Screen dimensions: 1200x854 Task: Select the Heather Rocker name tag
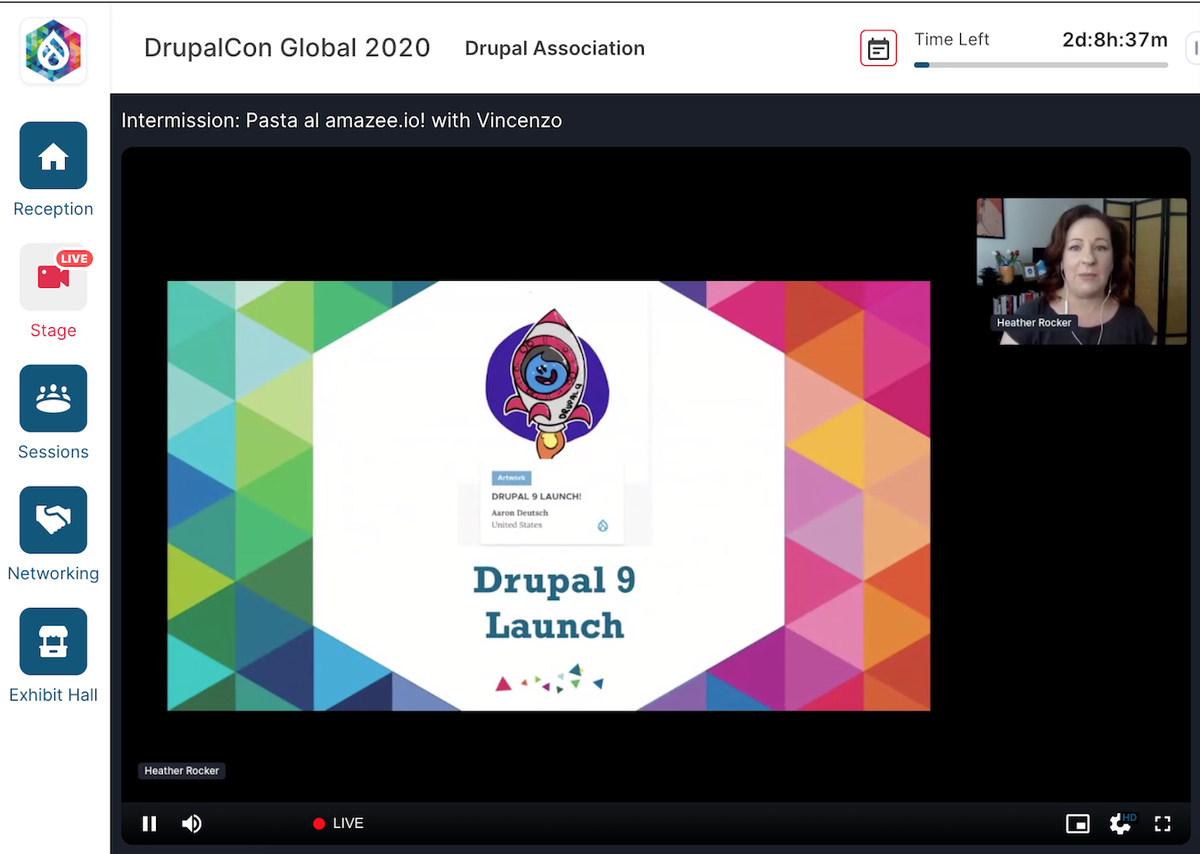click(x=181, y=770)
